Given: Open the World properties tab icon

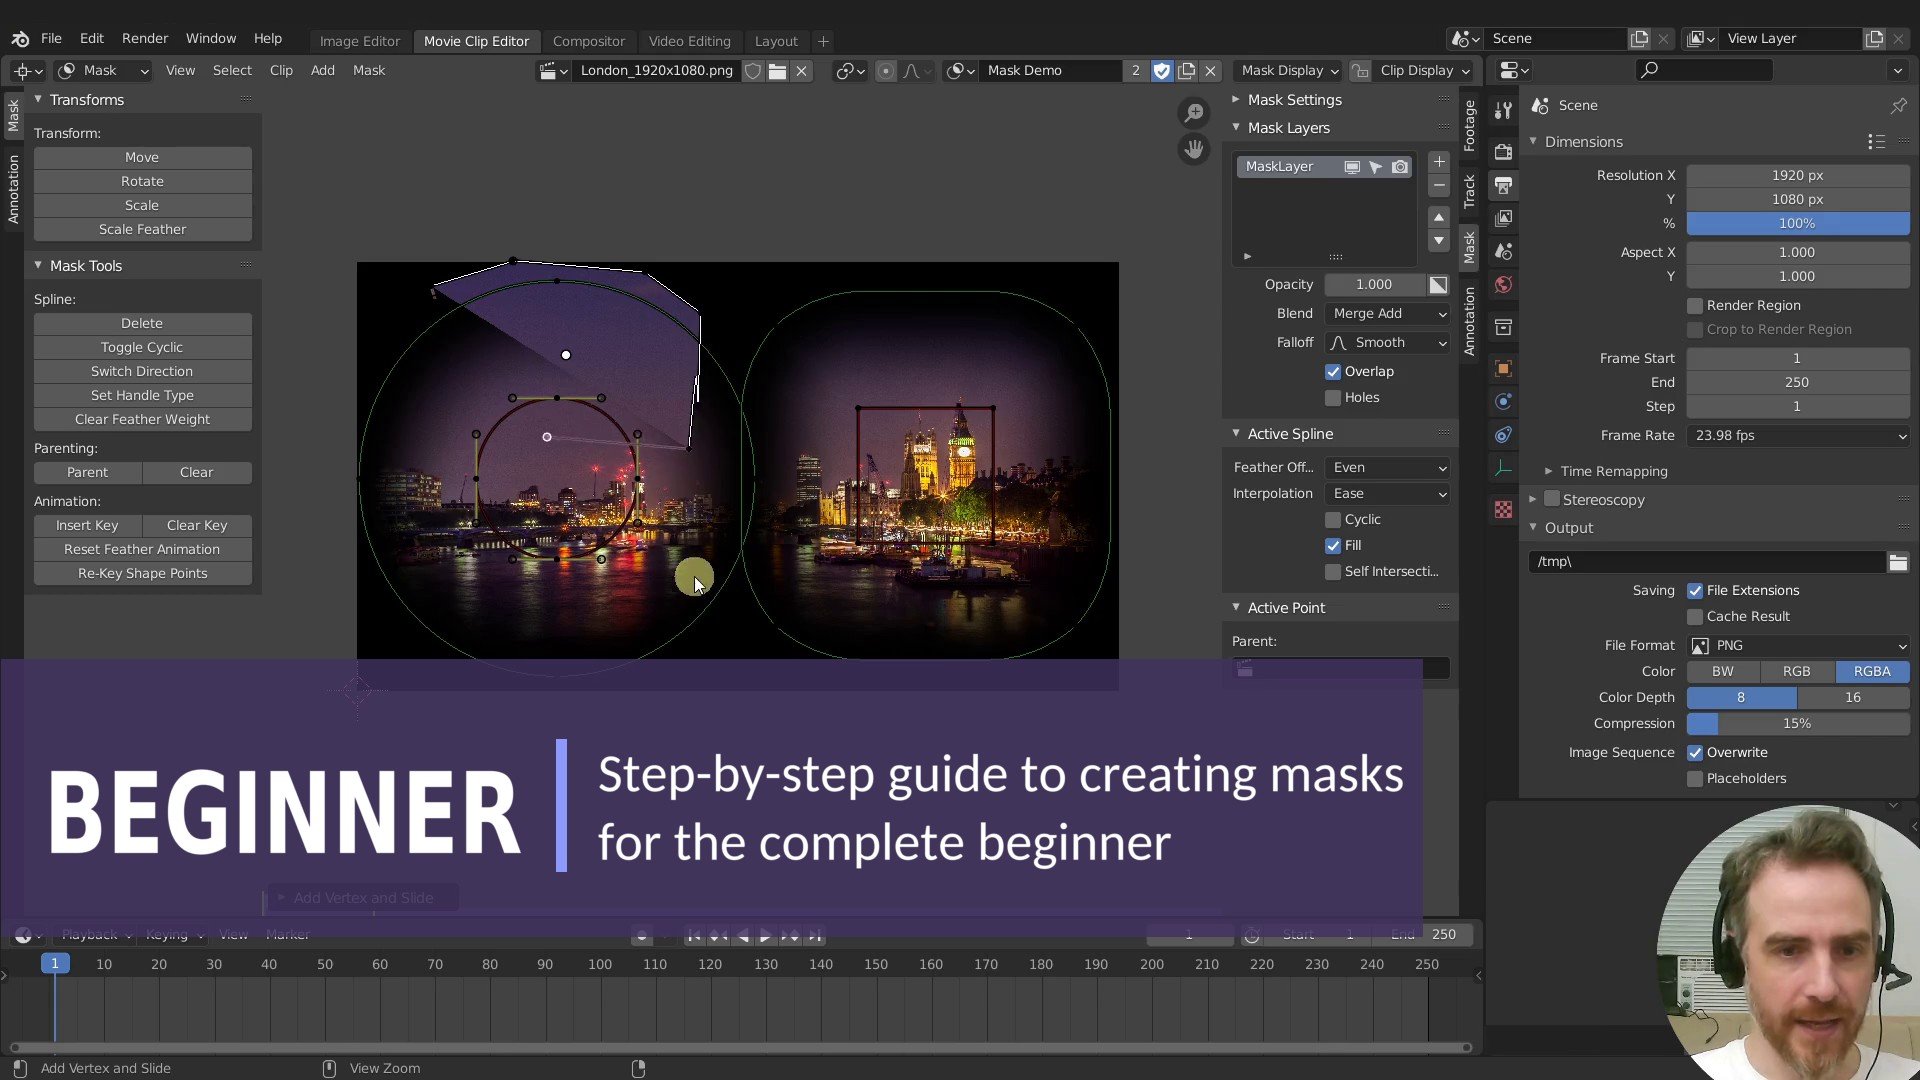Looking at the screenshot, I should (x=1503, y=285).
